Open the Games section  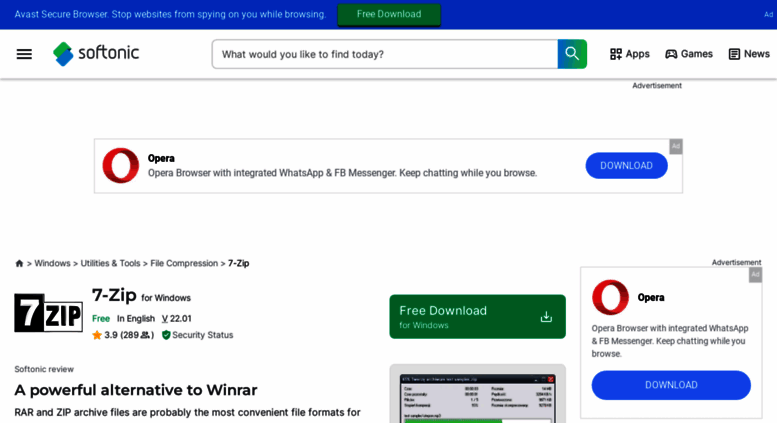pos(689,54)
